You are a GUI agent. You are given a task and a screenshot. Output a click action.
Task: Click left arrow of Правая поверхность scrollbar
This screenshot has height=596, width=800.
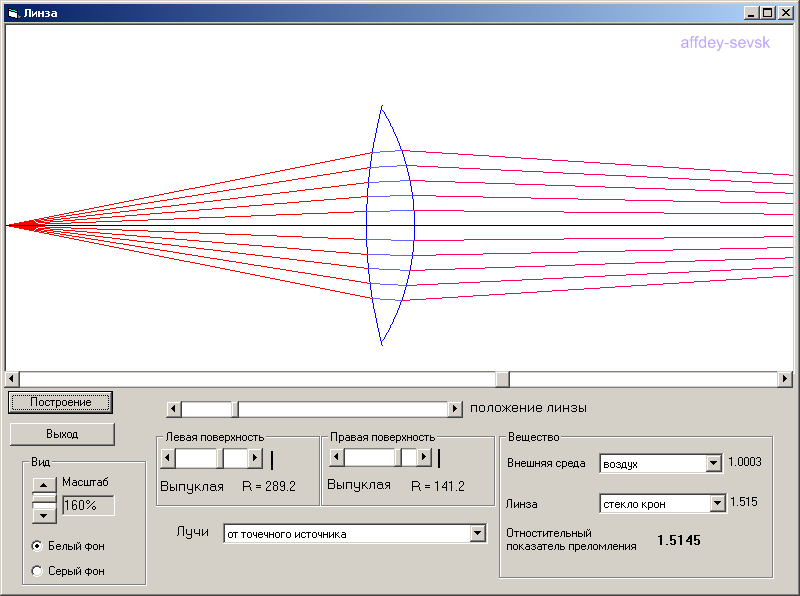point(336,458)
